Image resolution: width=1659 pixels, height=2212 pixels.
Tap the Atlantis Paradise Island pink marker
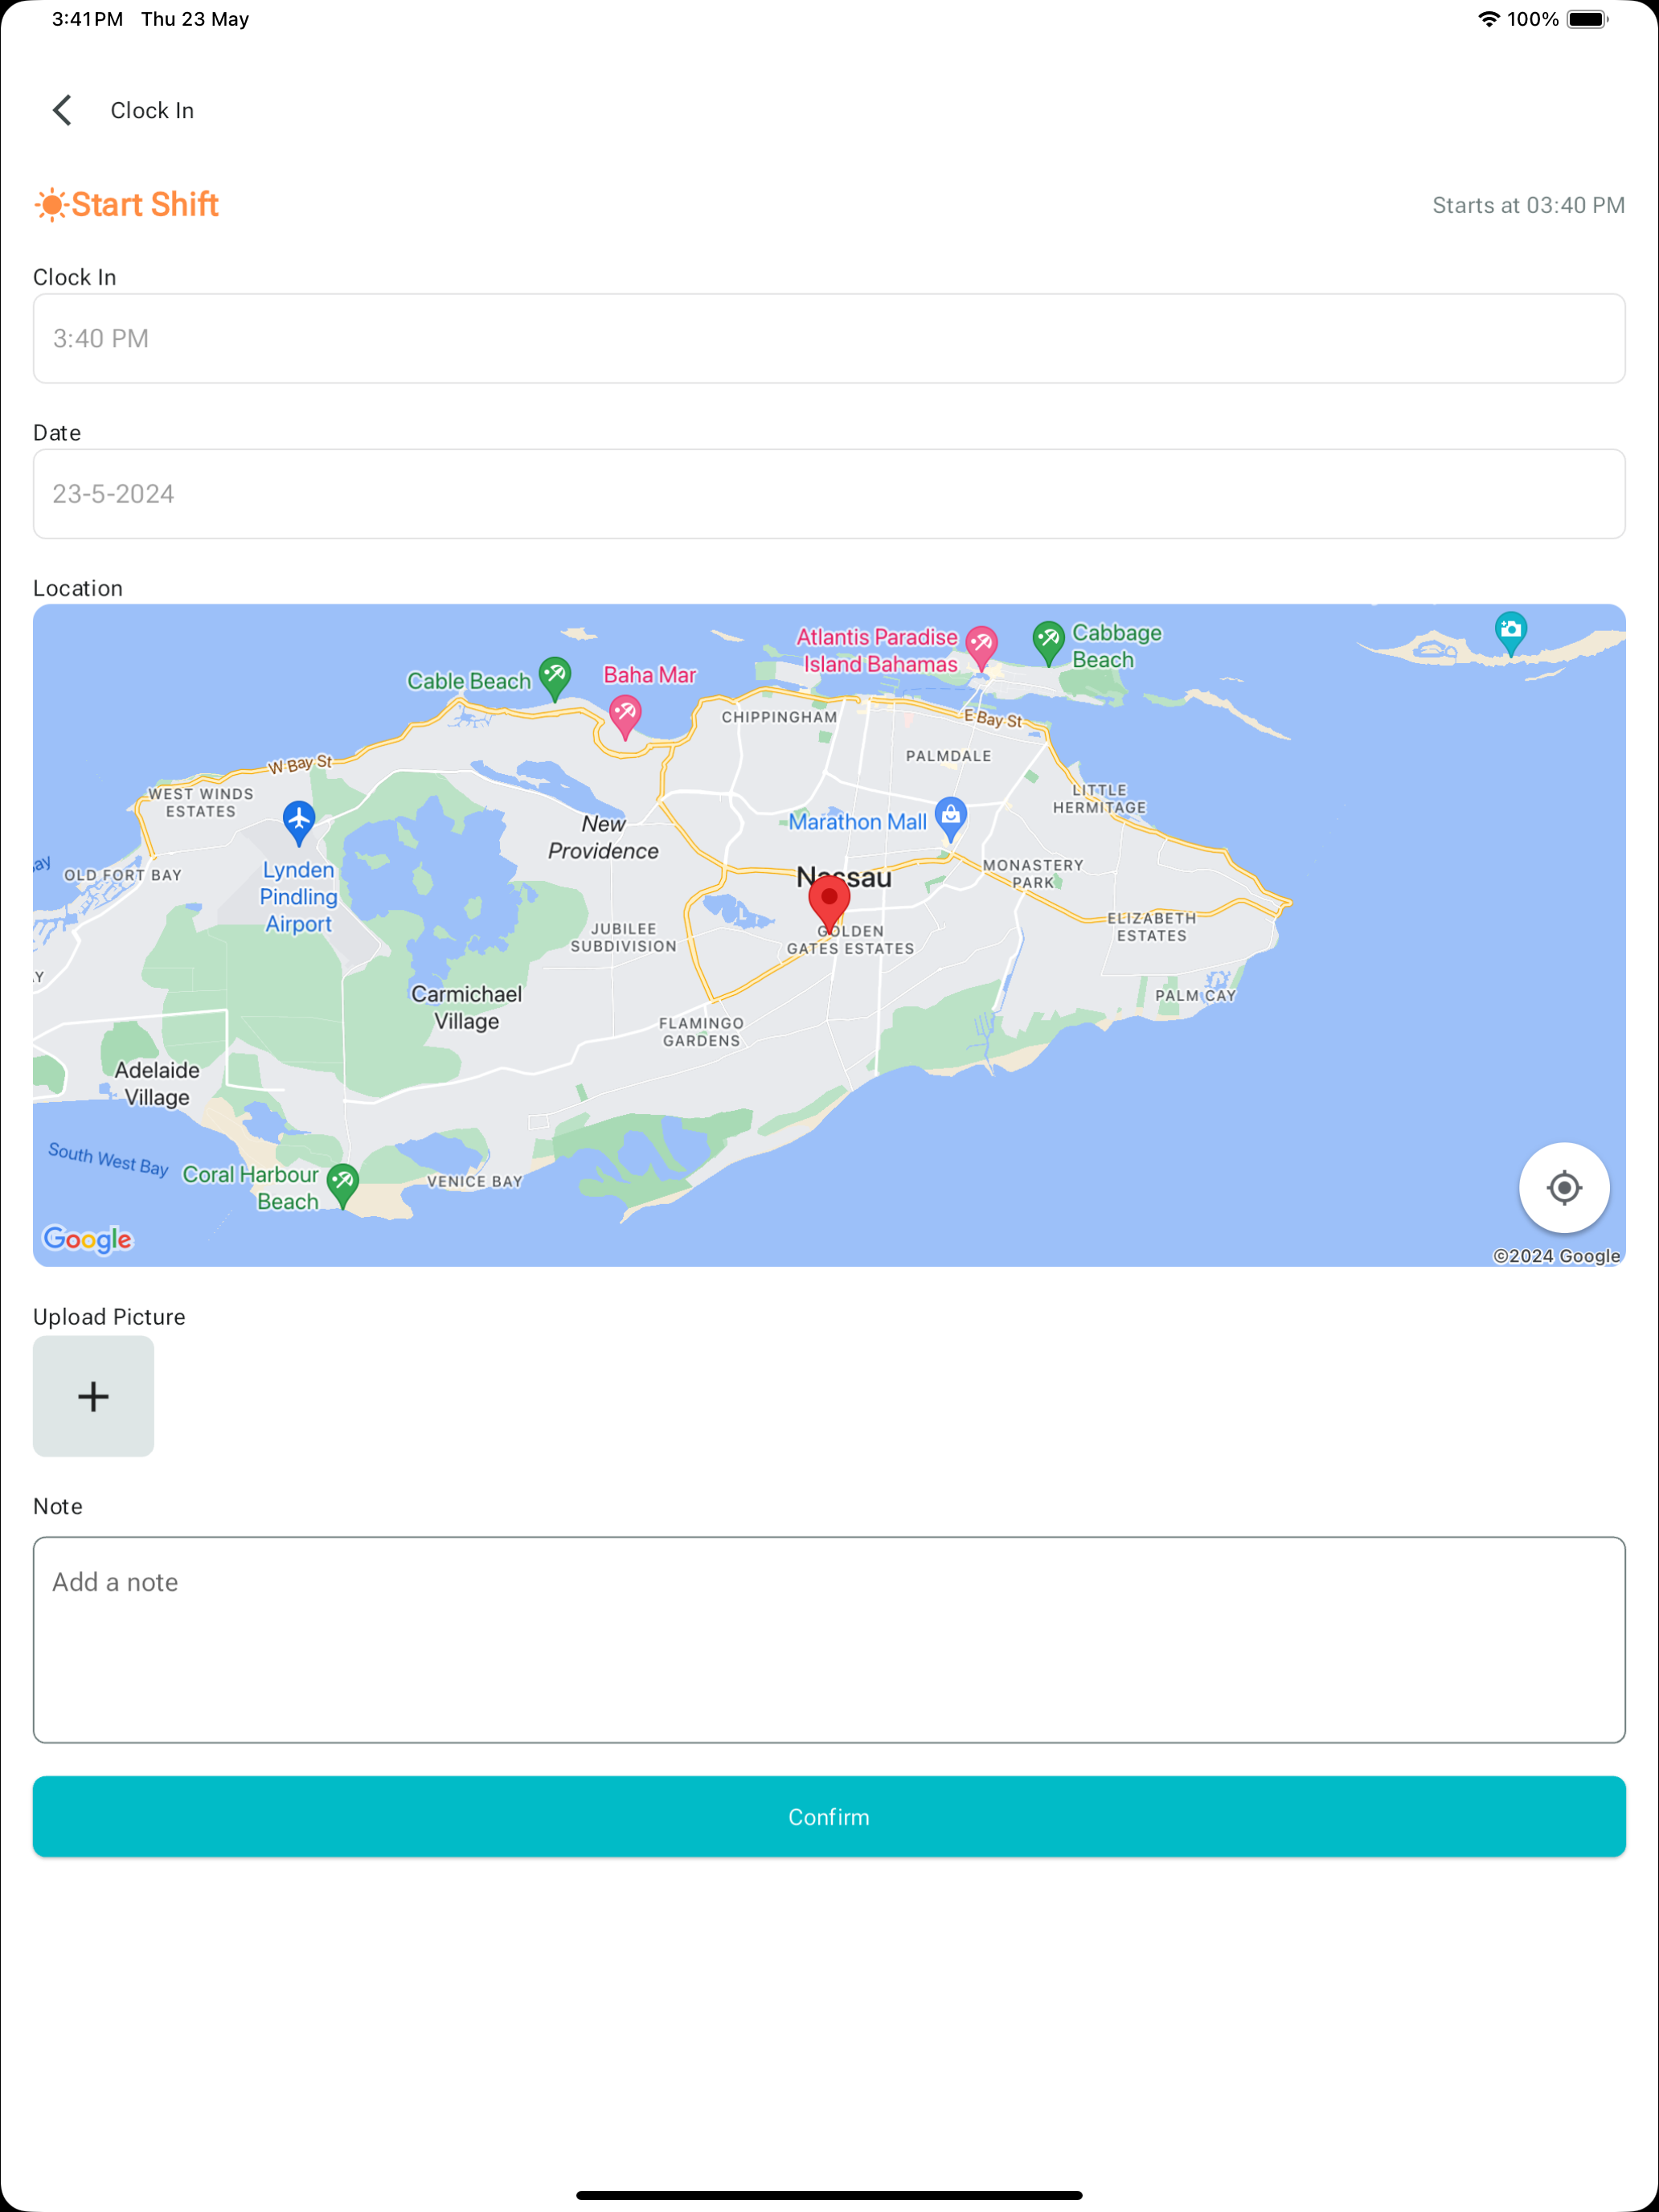click(x=981, y=648)
